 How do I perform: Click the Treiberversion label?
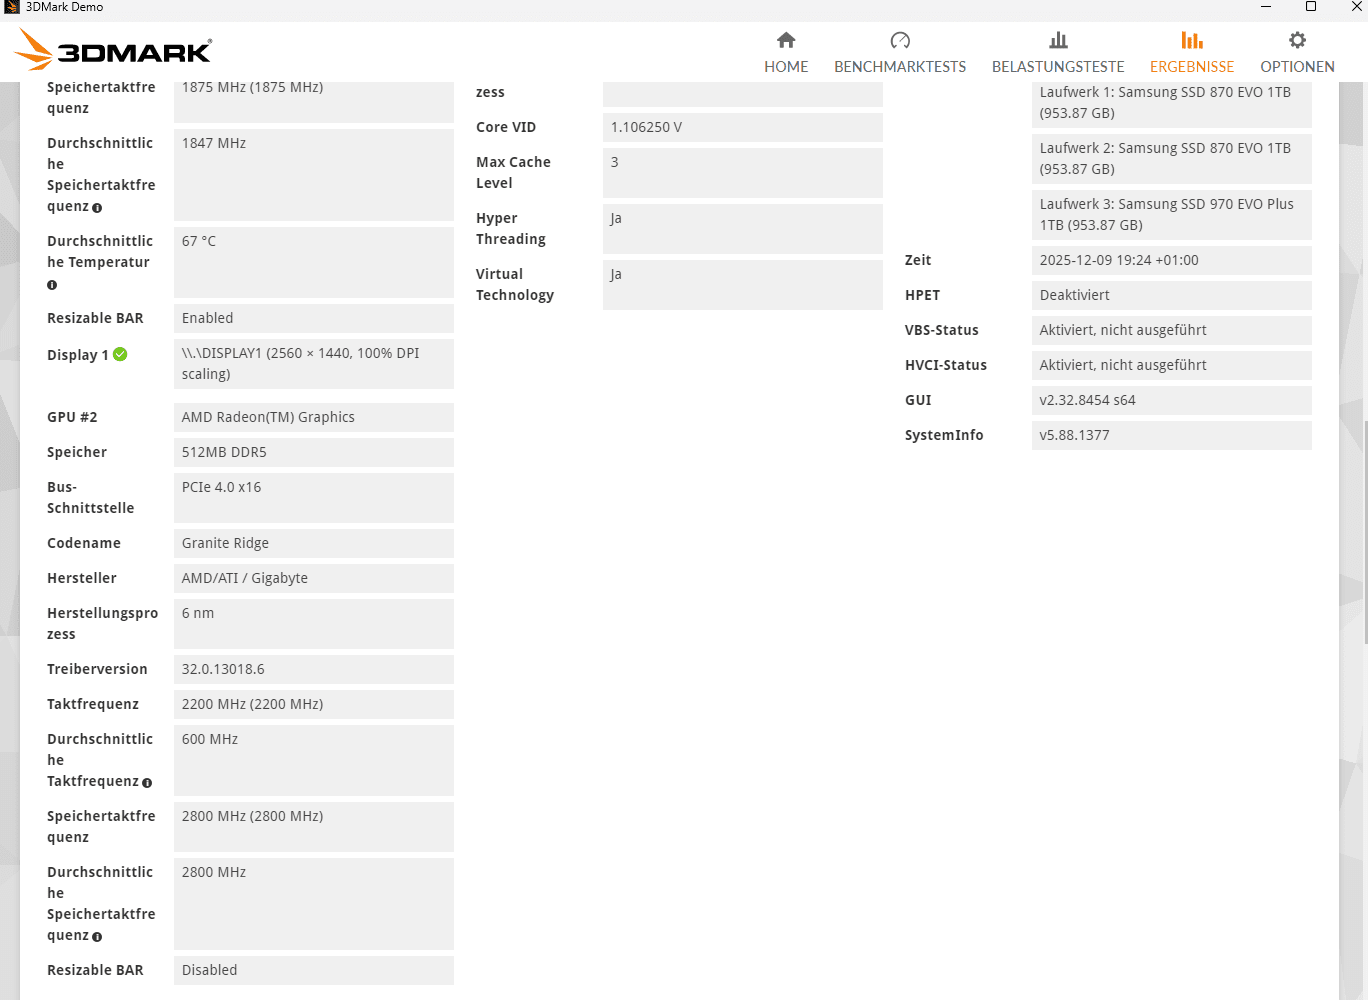pos(97,669)
